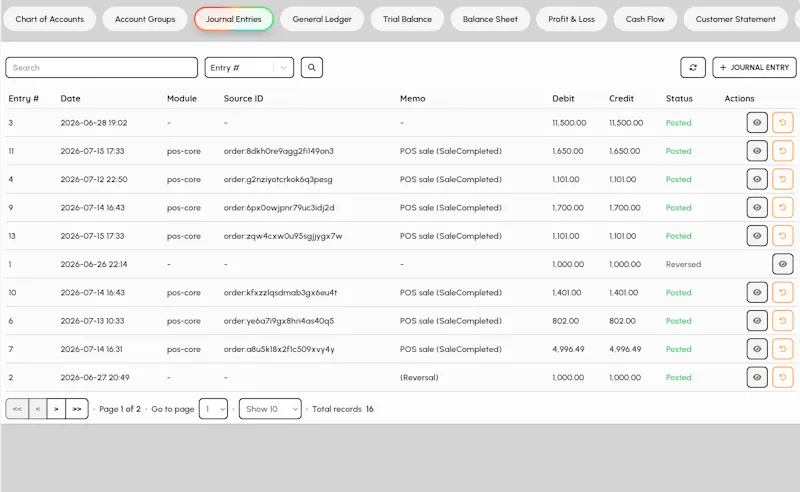800x492 pixels.
Task: Select source ID order:kfxzzlqsdmab3gx6eu4t
Action: click(281, 292)
